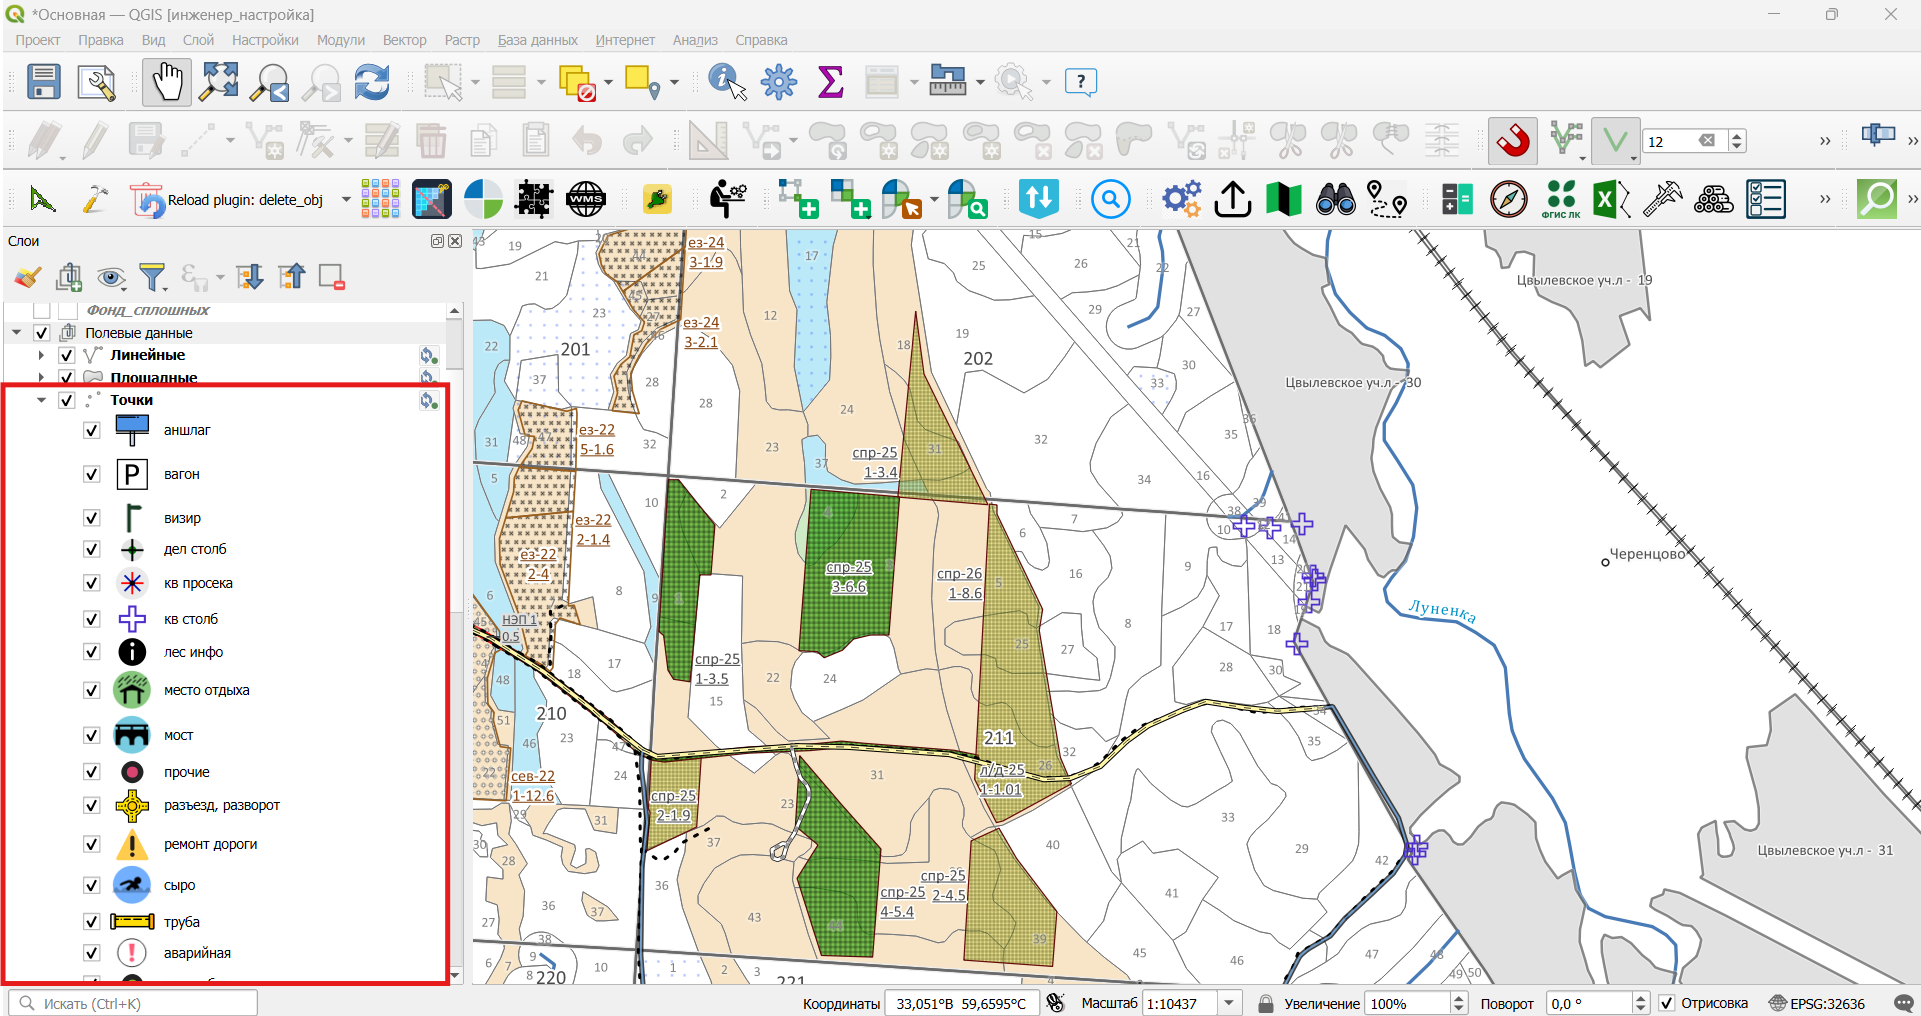
Task: Activate the Identify Features tool
Action: click(x=727, y=82)
